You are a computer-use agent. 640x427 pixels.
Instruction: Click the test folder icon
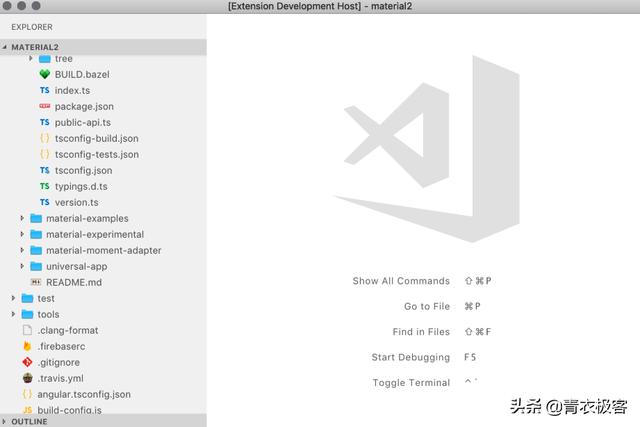[27, 298]
